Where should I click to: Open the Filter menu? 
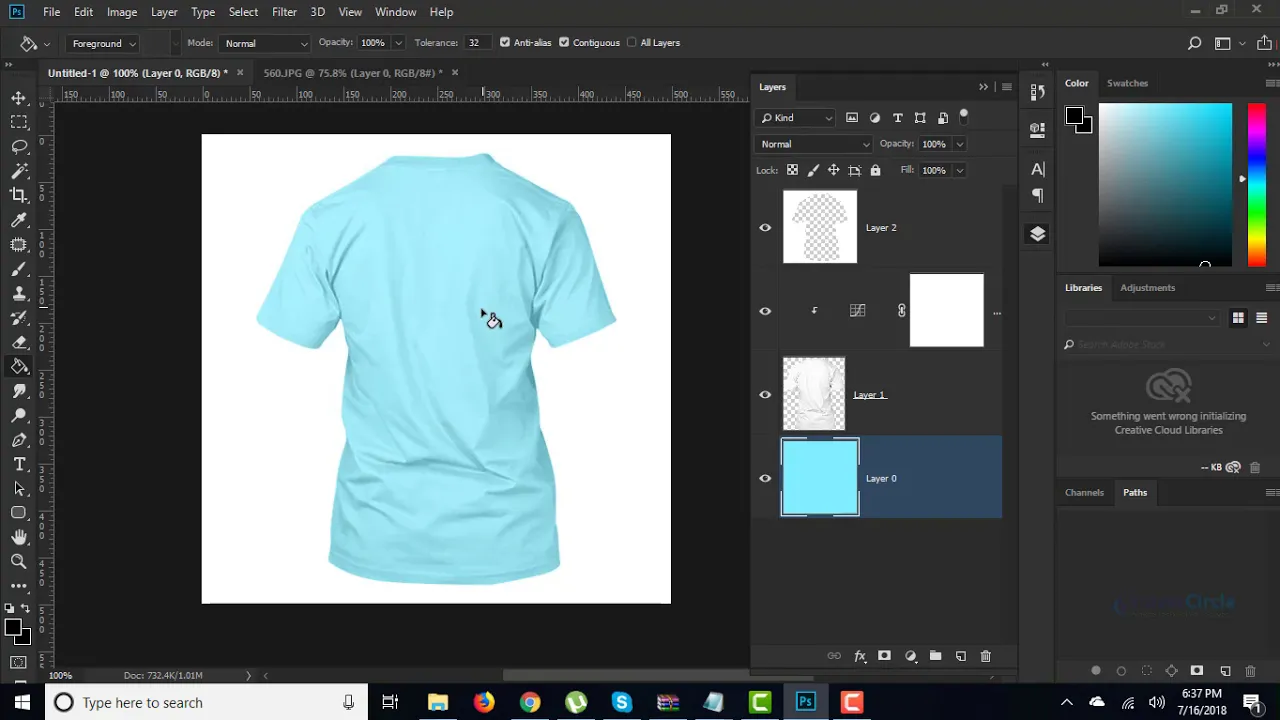284,12
